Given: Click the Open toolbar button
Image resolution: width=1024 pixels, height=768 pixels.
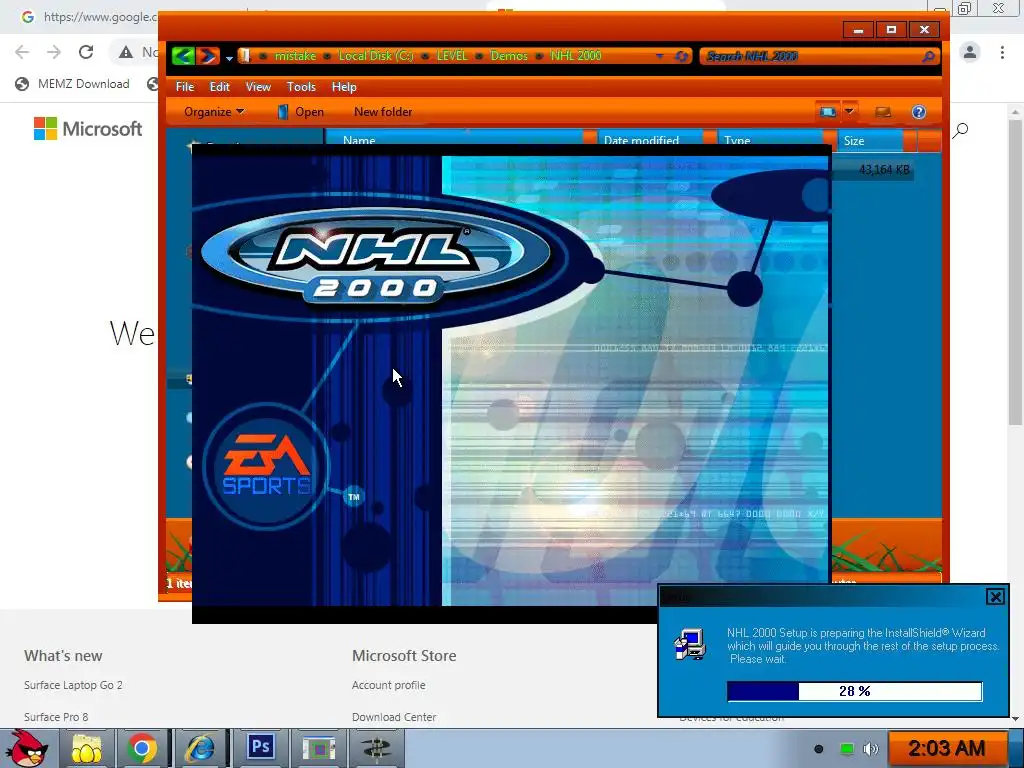Looking at the screenshot, I should [x=300, y=112].
